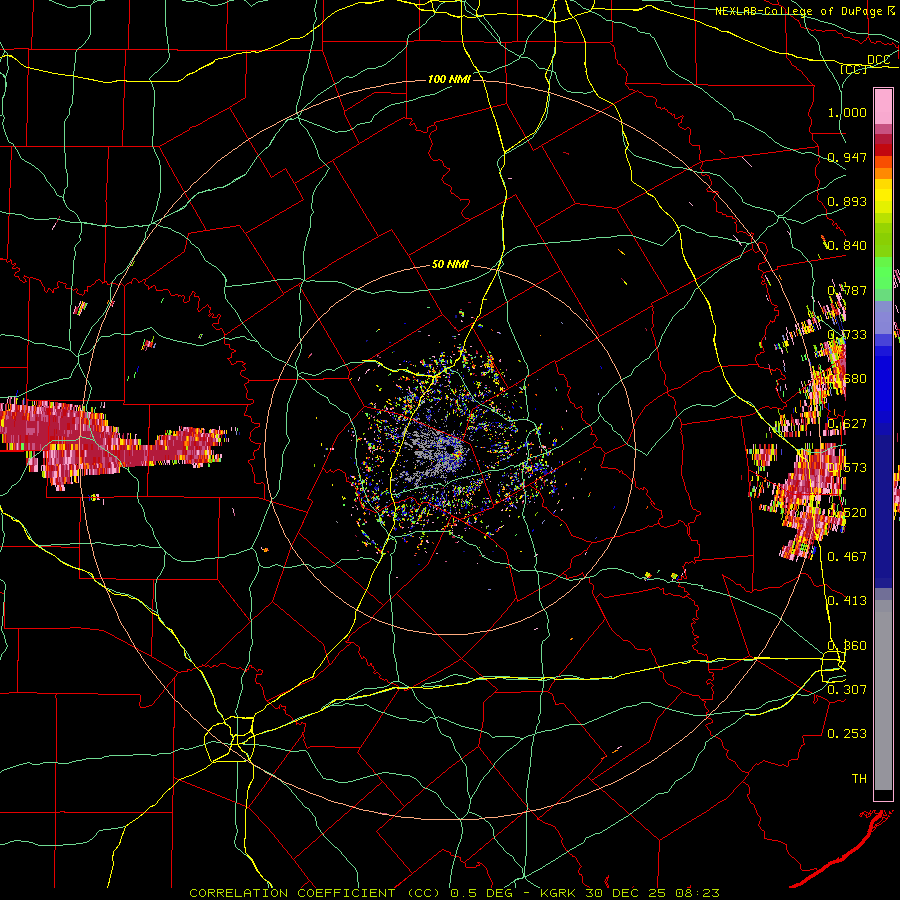Click the "[CC]" product label
Viewport: 900px width, 900px height.
tap(854, 69)
